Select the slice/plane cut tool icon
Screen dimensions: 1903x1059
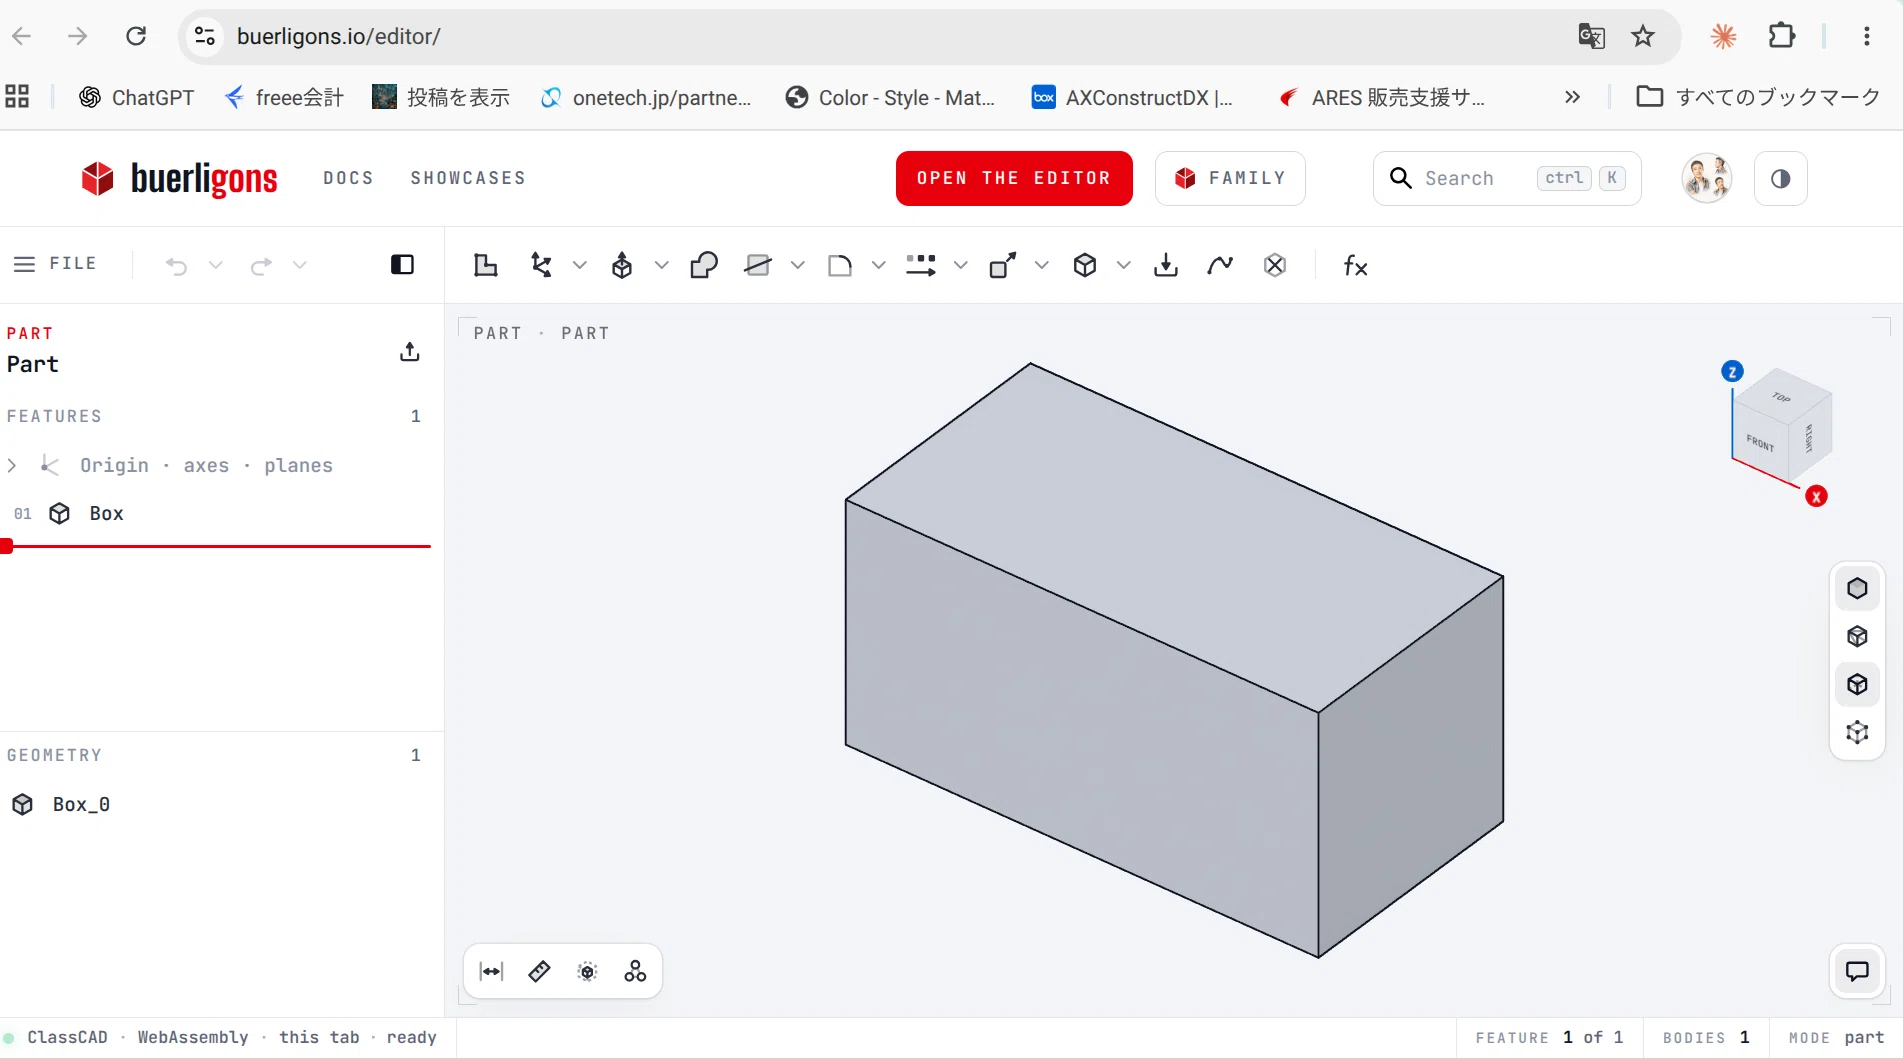point(758,265)
